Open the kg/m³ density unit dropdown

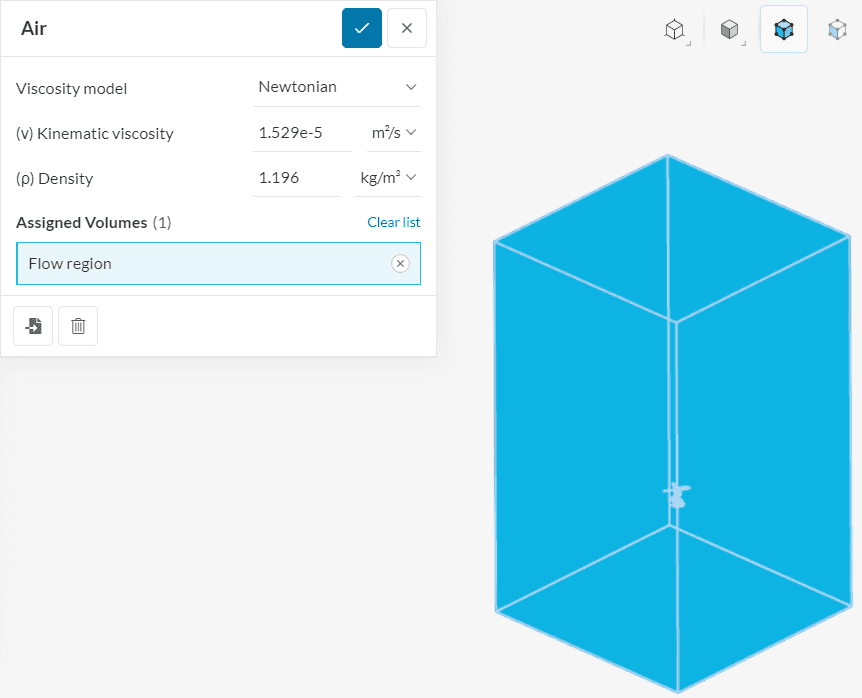point(388,177)
